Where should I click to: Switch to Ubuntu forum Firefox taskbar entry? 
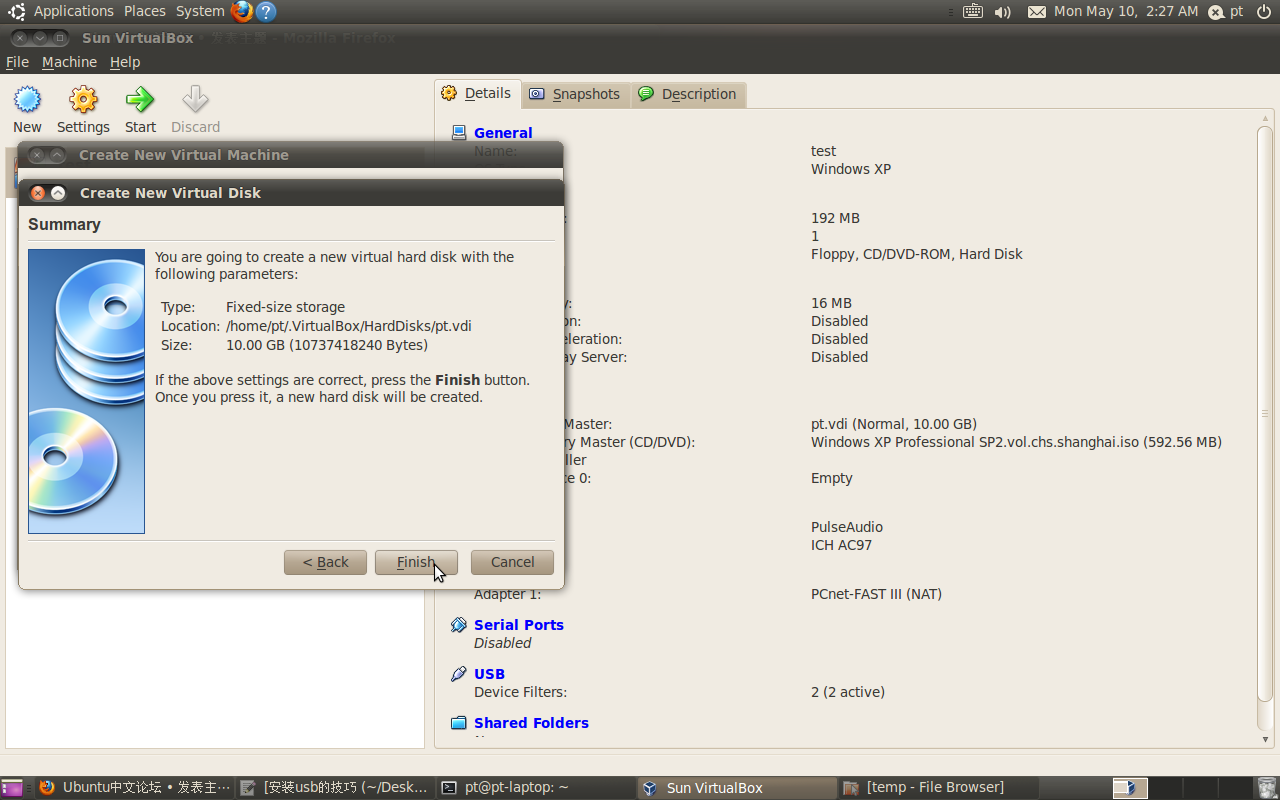136,788
